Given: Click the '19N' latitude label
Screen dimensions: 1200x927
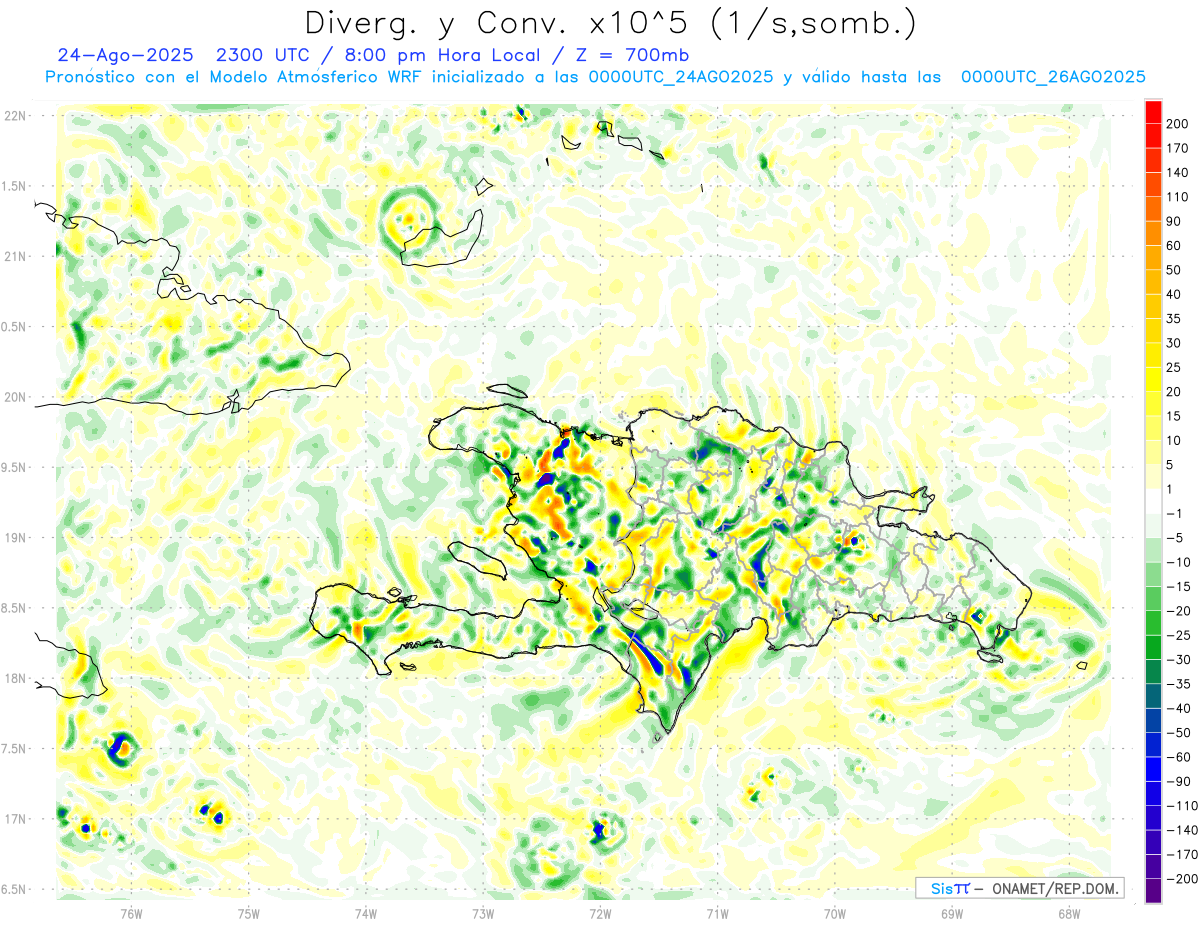Looking at the screenshot, I should 15,538.
